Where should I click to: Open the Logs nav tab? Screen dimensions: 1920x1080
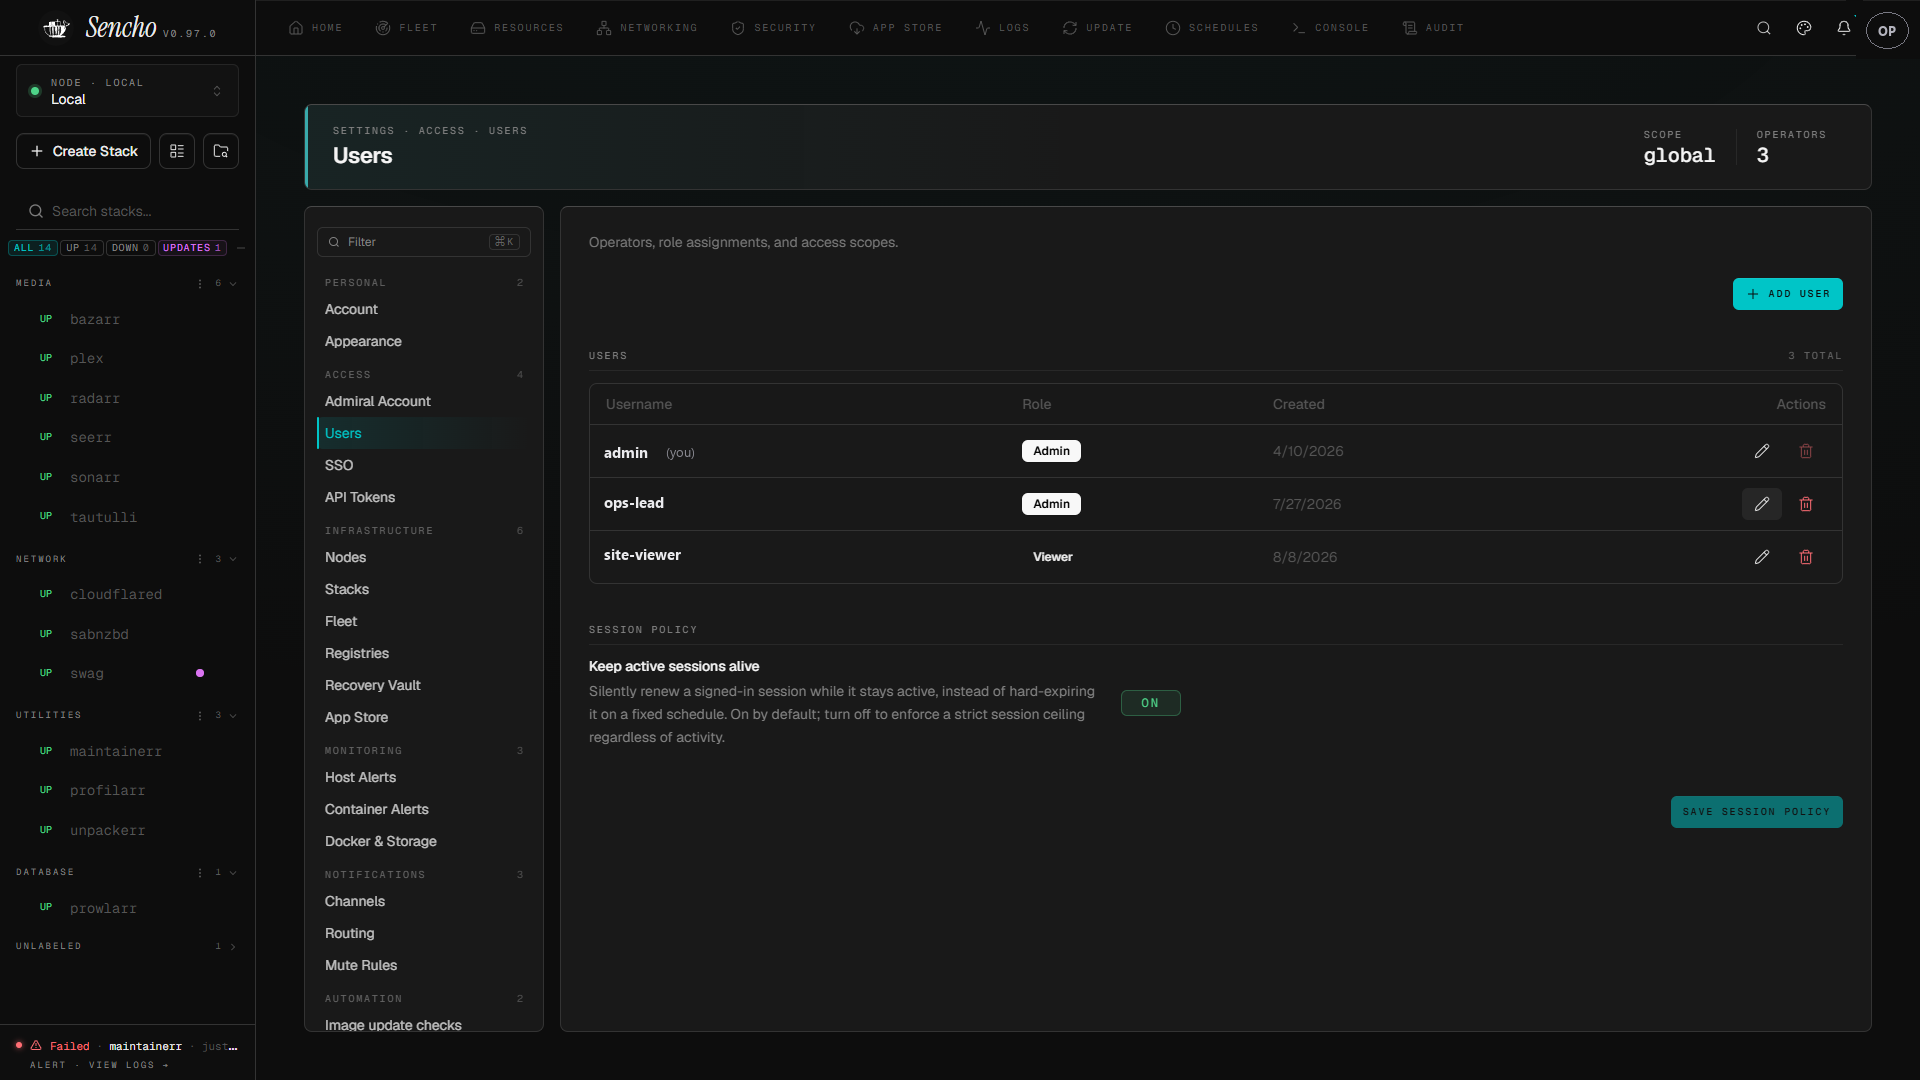point(1002,28)
